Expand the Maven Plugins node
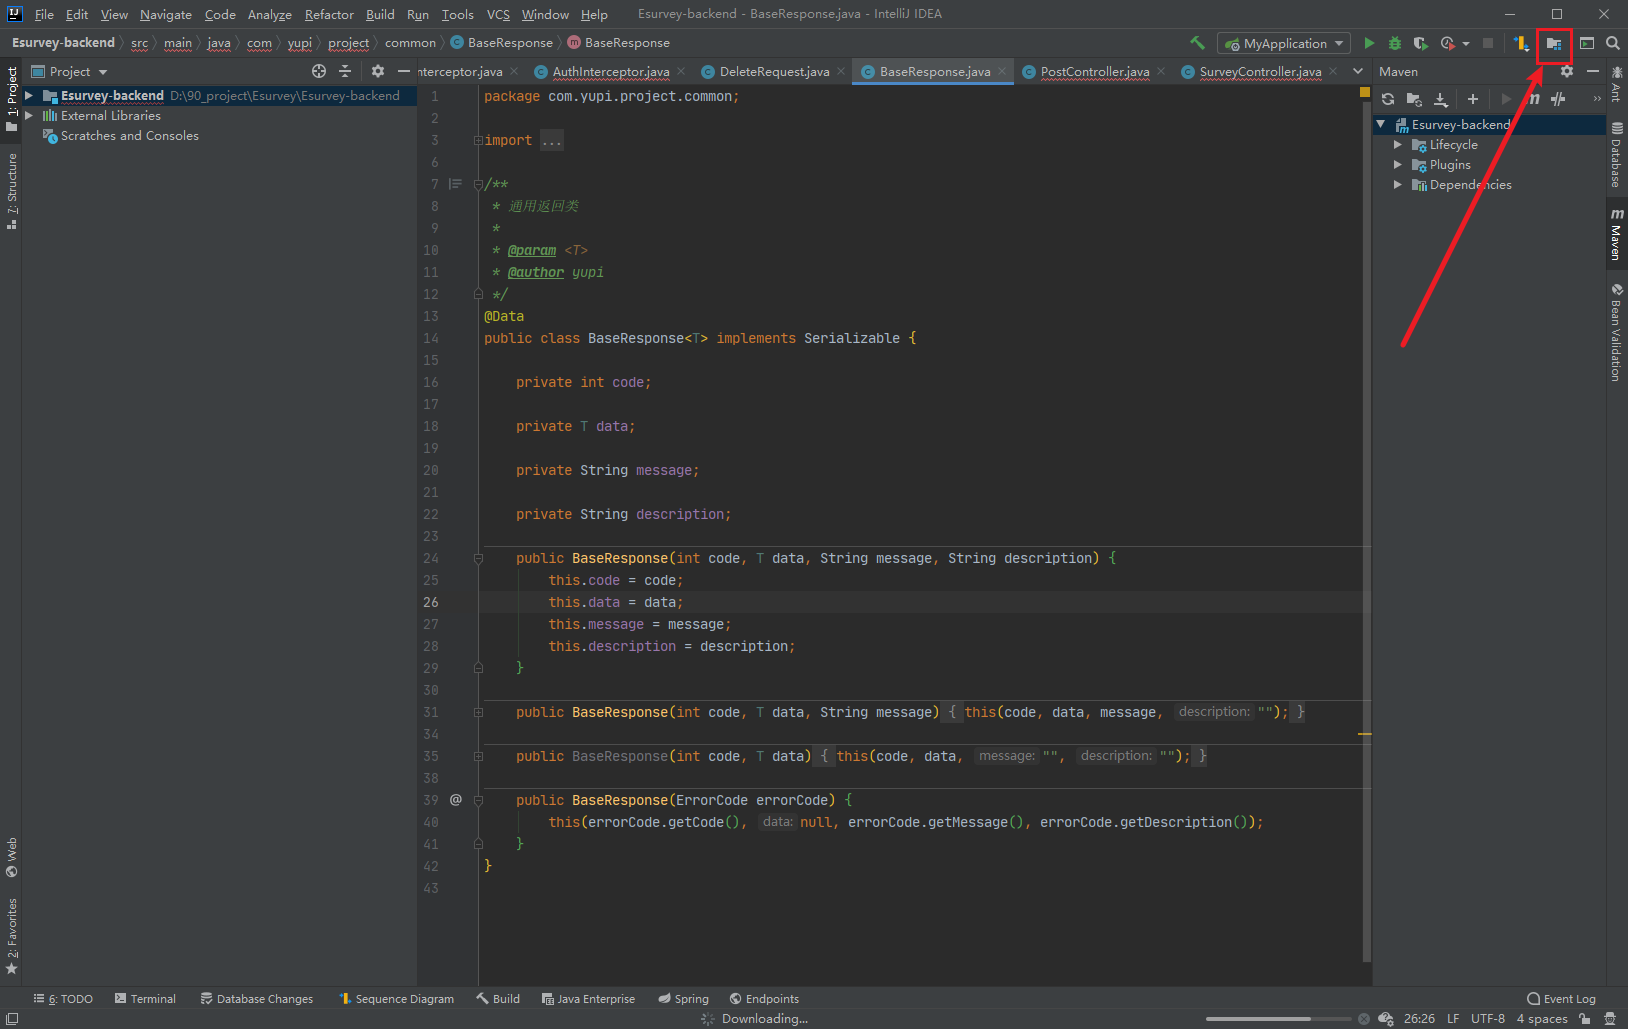This screenshot has width=1628, height=1029. coord(1398,165)
